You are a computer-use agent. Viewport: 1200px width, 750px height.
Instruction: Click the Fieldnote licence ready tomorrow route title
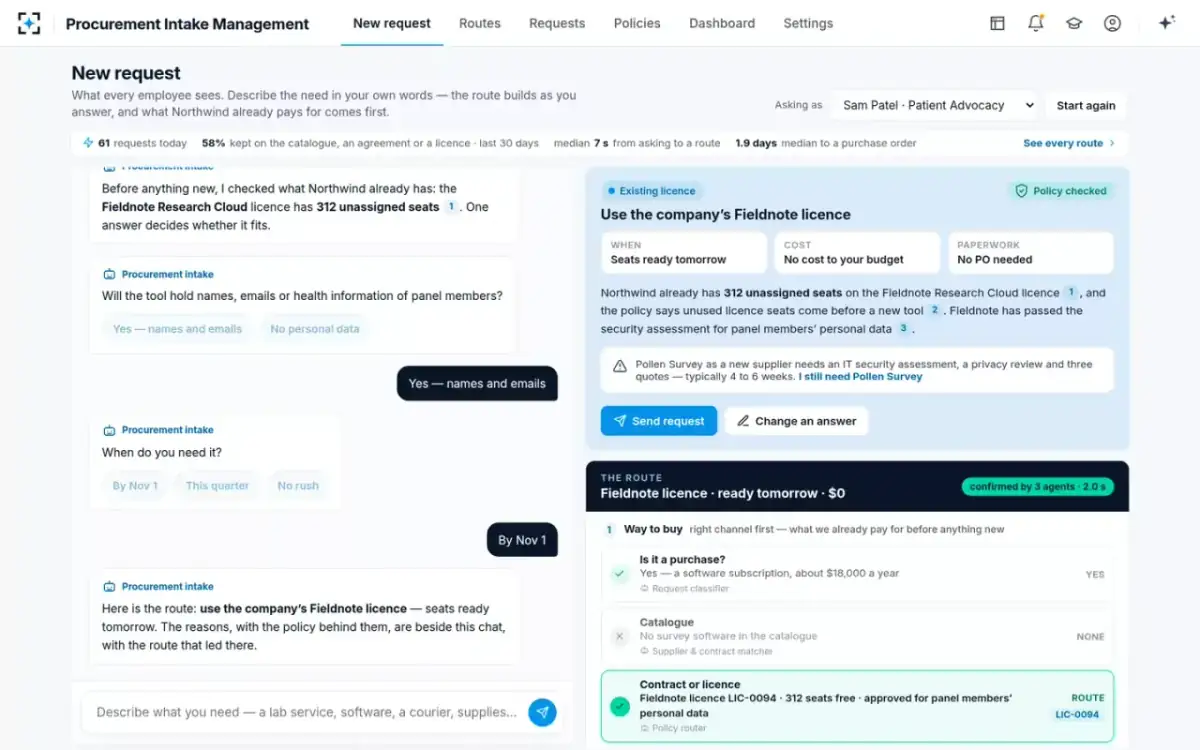point(722,493)
